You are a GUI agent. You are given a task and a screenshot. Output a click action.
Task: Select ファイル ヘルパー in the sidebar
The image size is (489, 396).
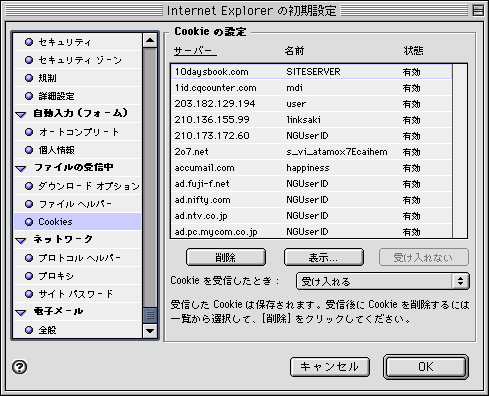point(77,204)
